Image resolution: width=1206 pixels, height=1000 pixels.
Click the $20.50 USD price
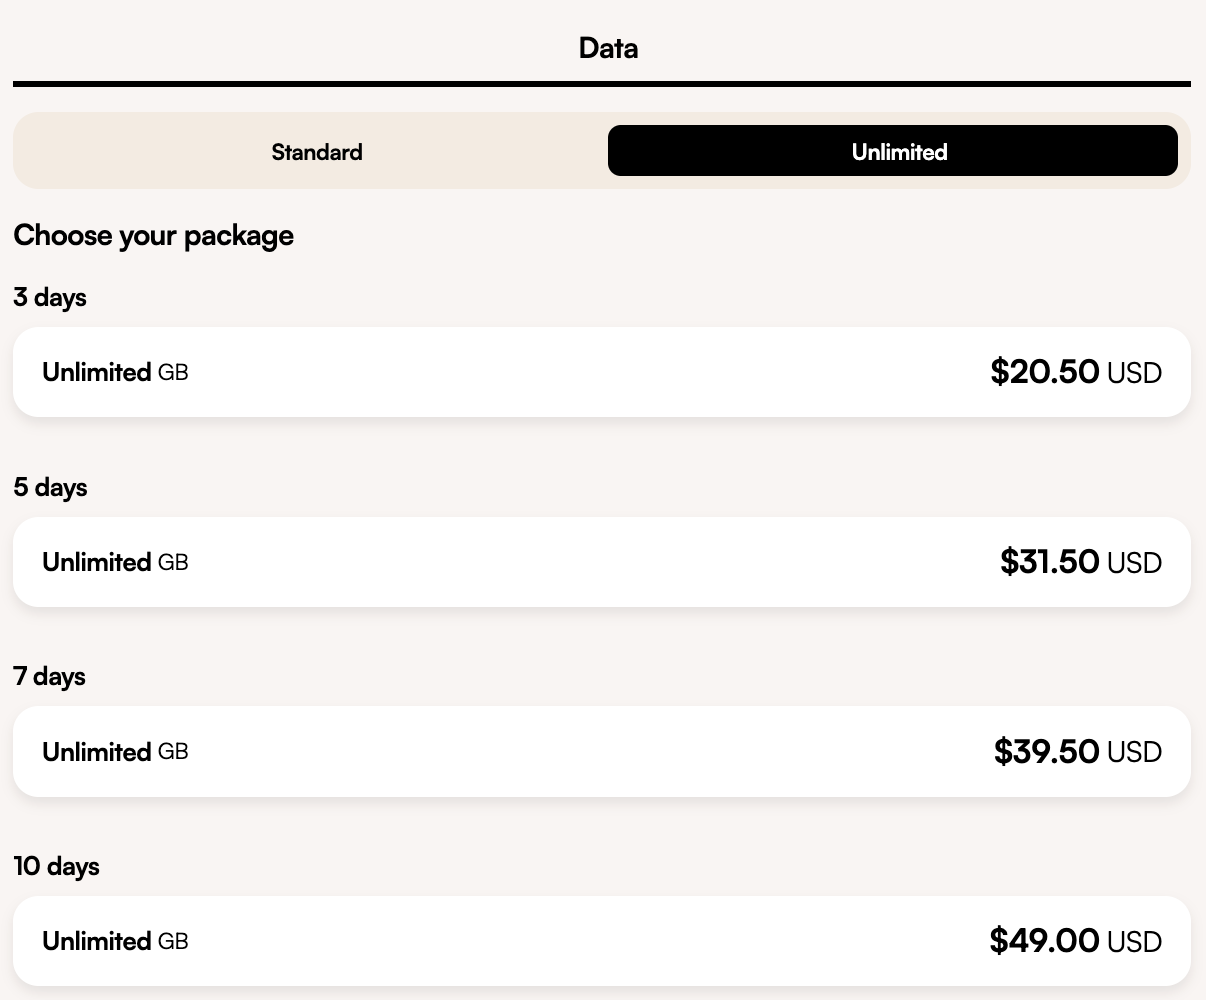point(1076,372)
